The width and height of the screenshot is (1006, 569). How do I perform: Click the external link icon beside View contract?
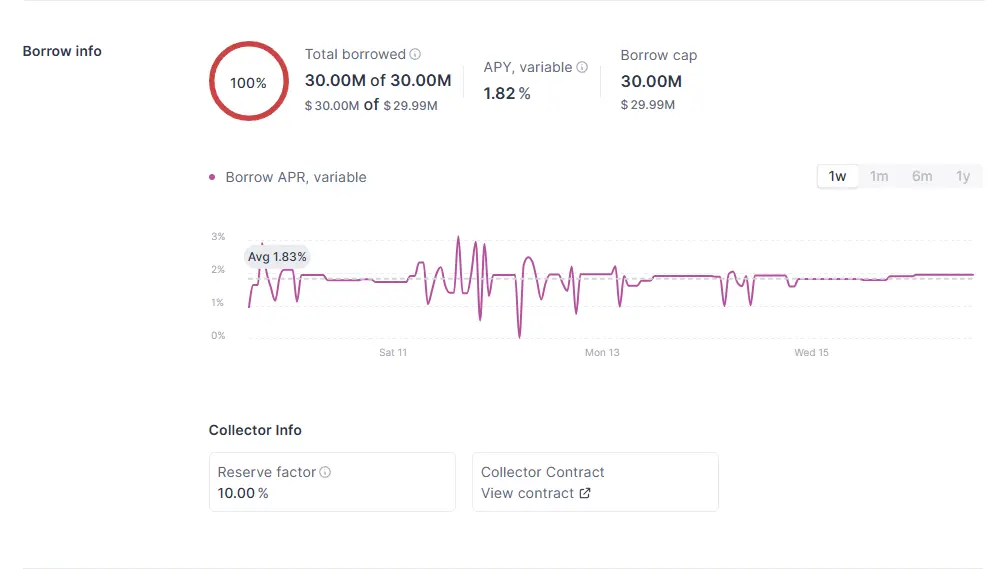click(x=585, y=493)
